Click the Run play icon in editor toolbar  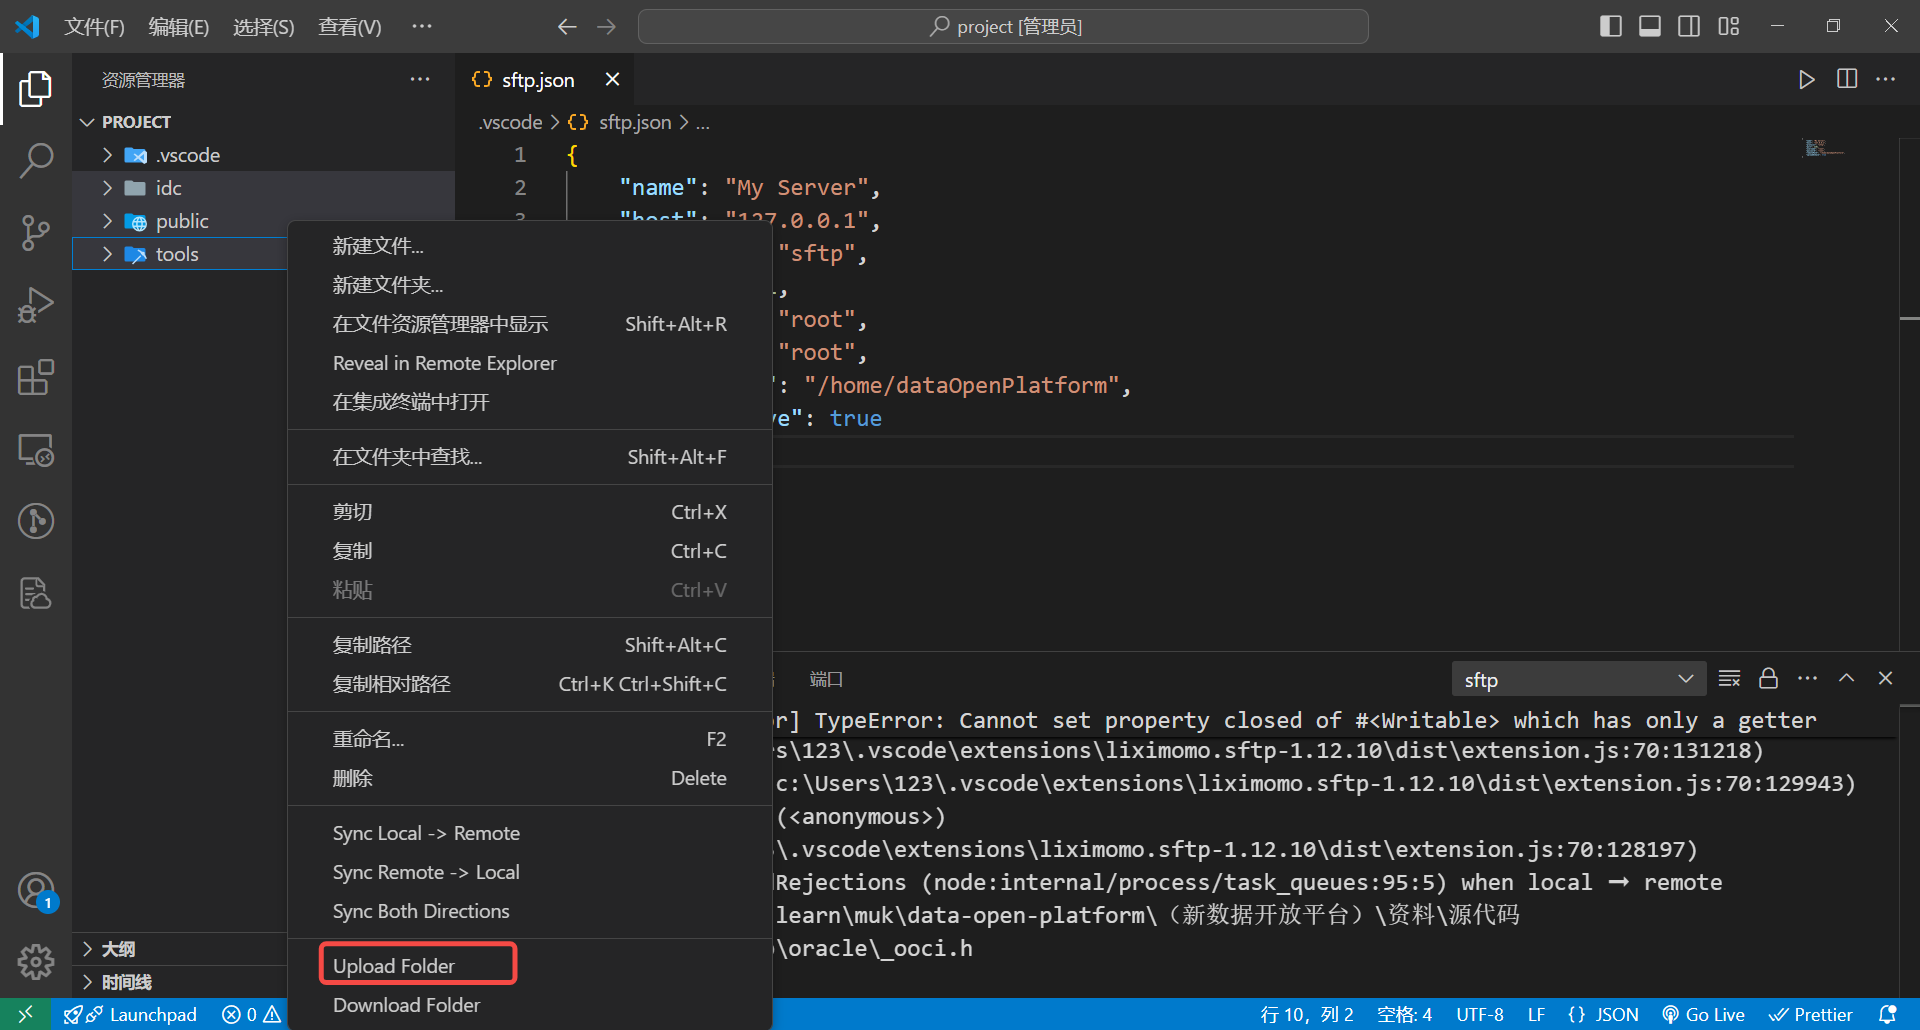(x=1806, y=80)
